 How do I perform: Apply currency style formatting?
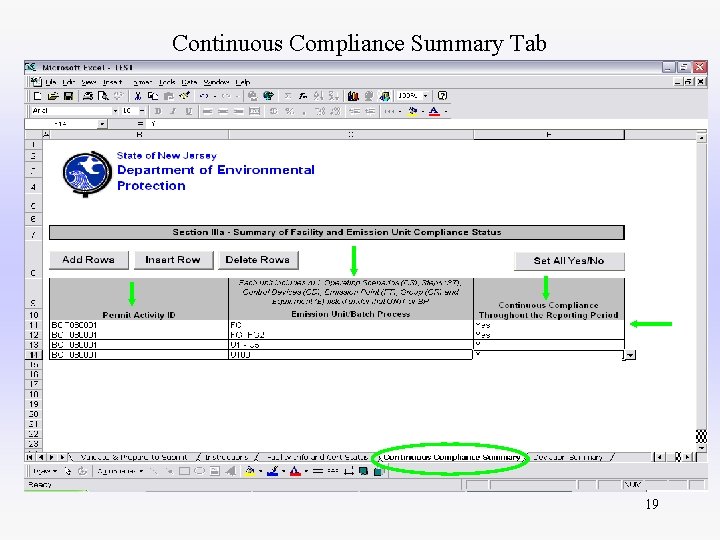(274, 111)
